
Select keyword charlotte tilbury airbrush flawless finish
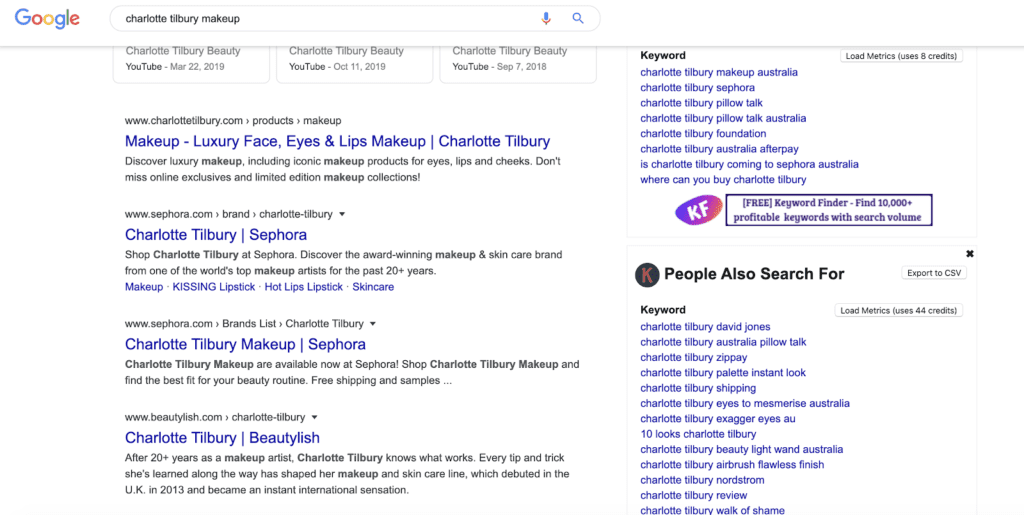[x=732, y=465]
